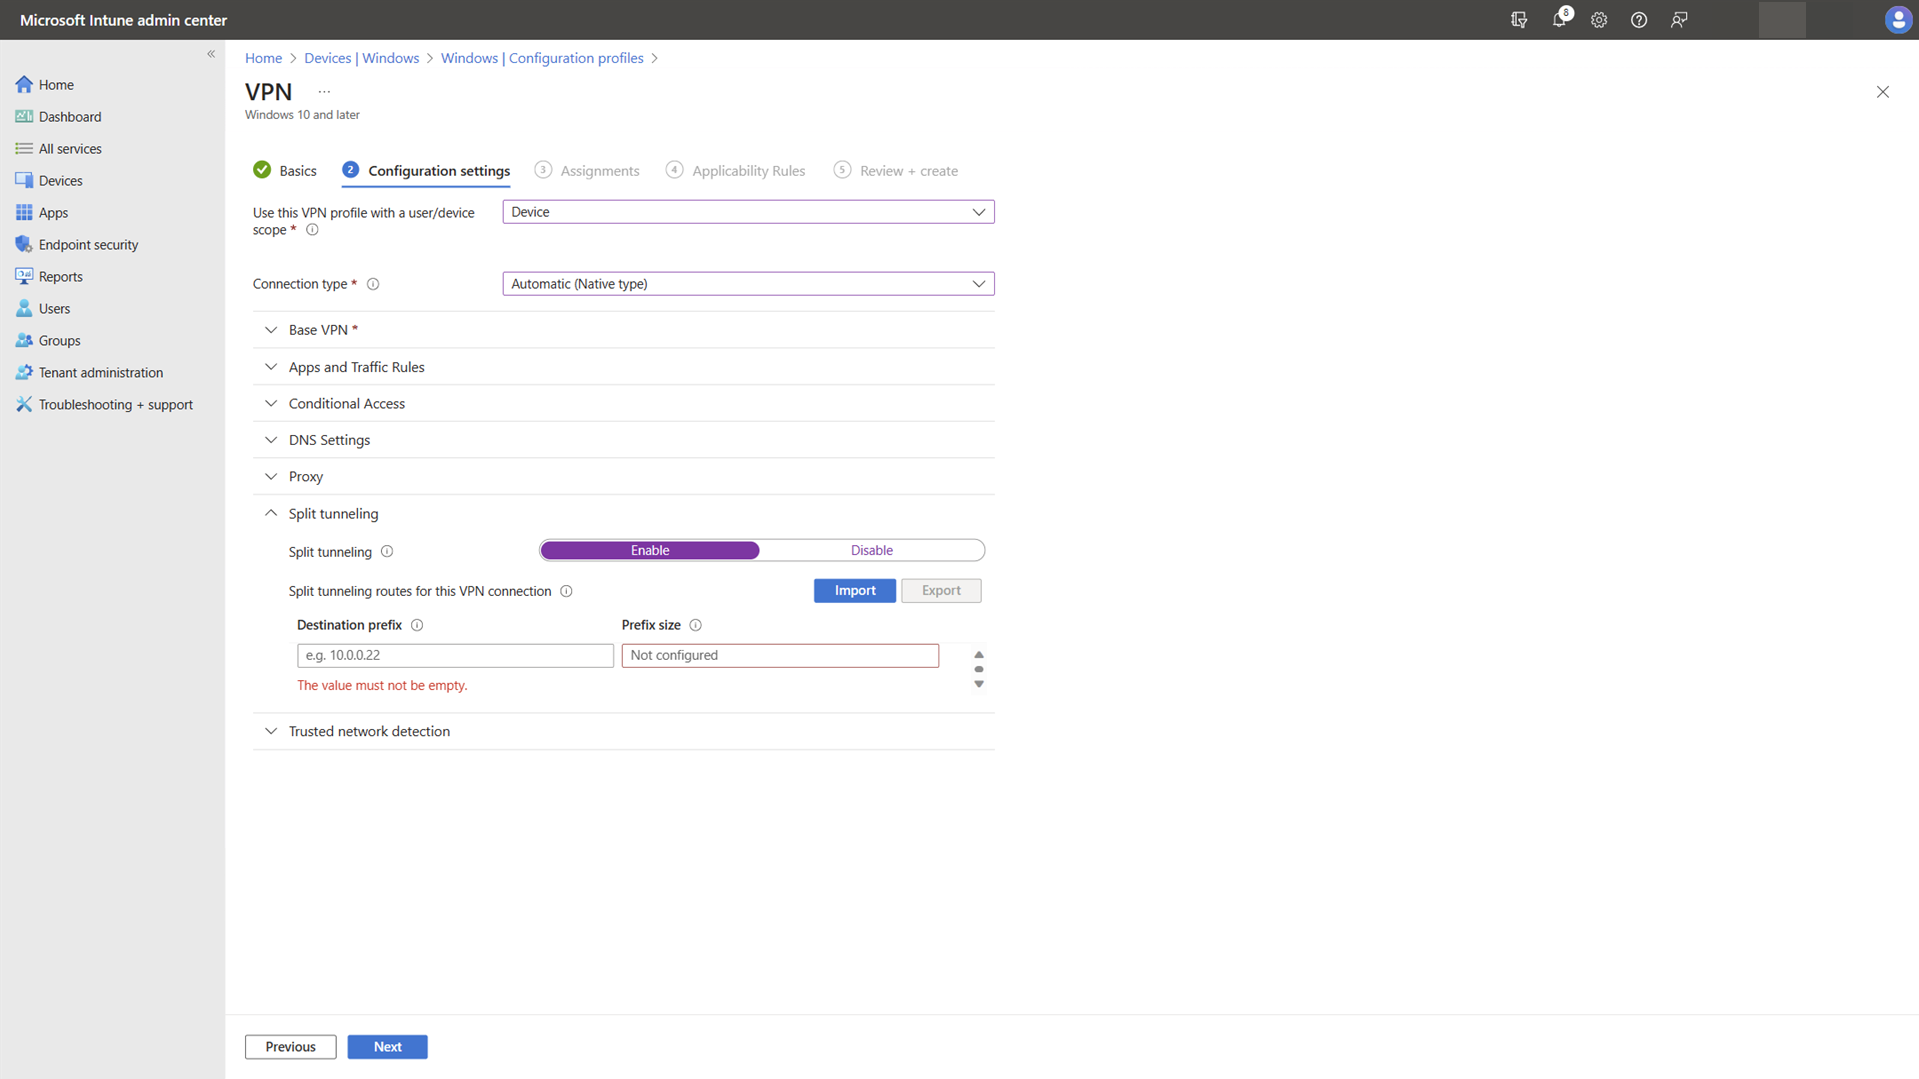Expand the Base VPN section
Screen dimensions: 1919x1079
(x=322, y=330)
